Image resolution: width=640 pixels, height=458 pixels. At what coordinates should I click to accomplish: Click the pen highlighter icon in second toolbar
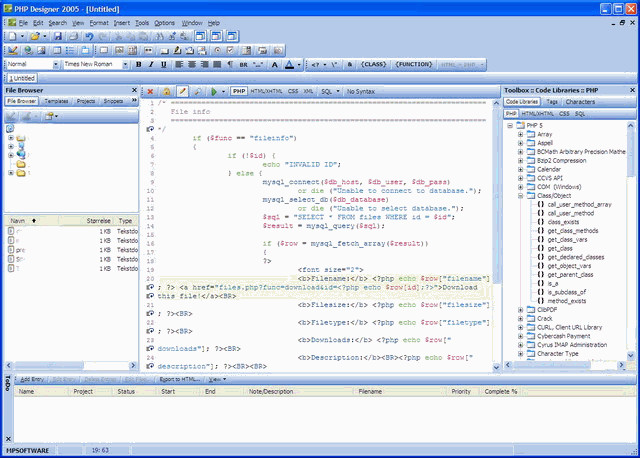(x=177, y=50)
